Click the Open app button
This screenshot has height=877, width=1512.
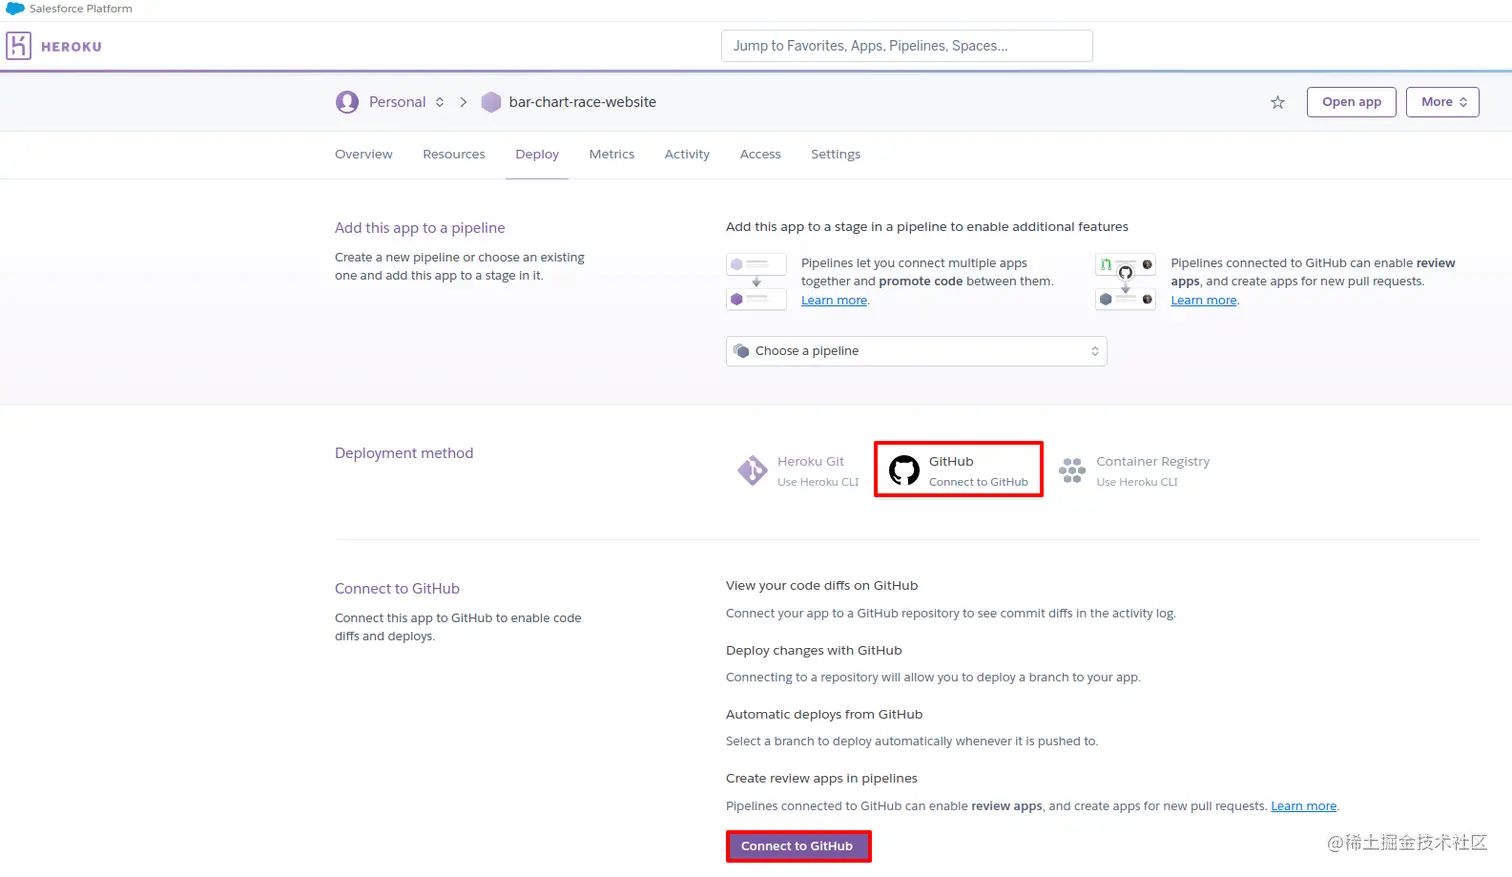(1351, 101)
